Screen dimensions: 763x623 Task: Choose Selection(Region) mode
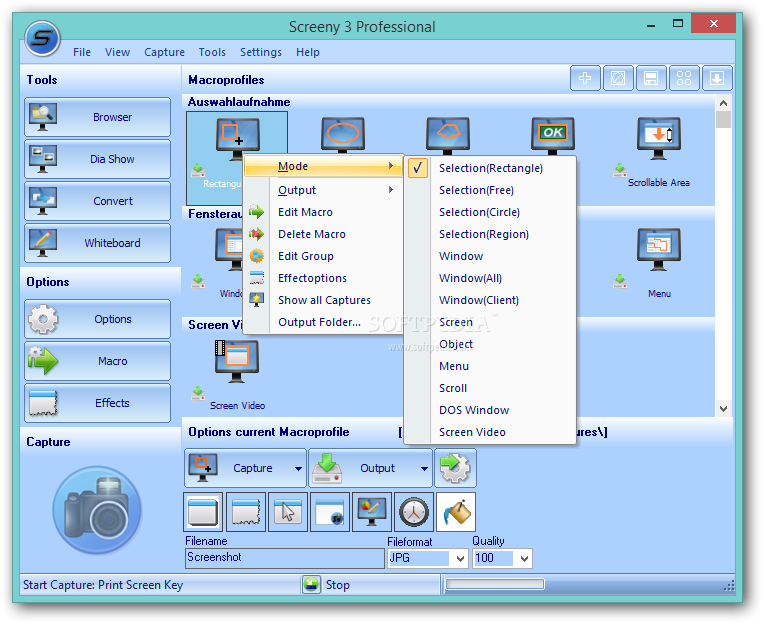[x=490, y=234]
